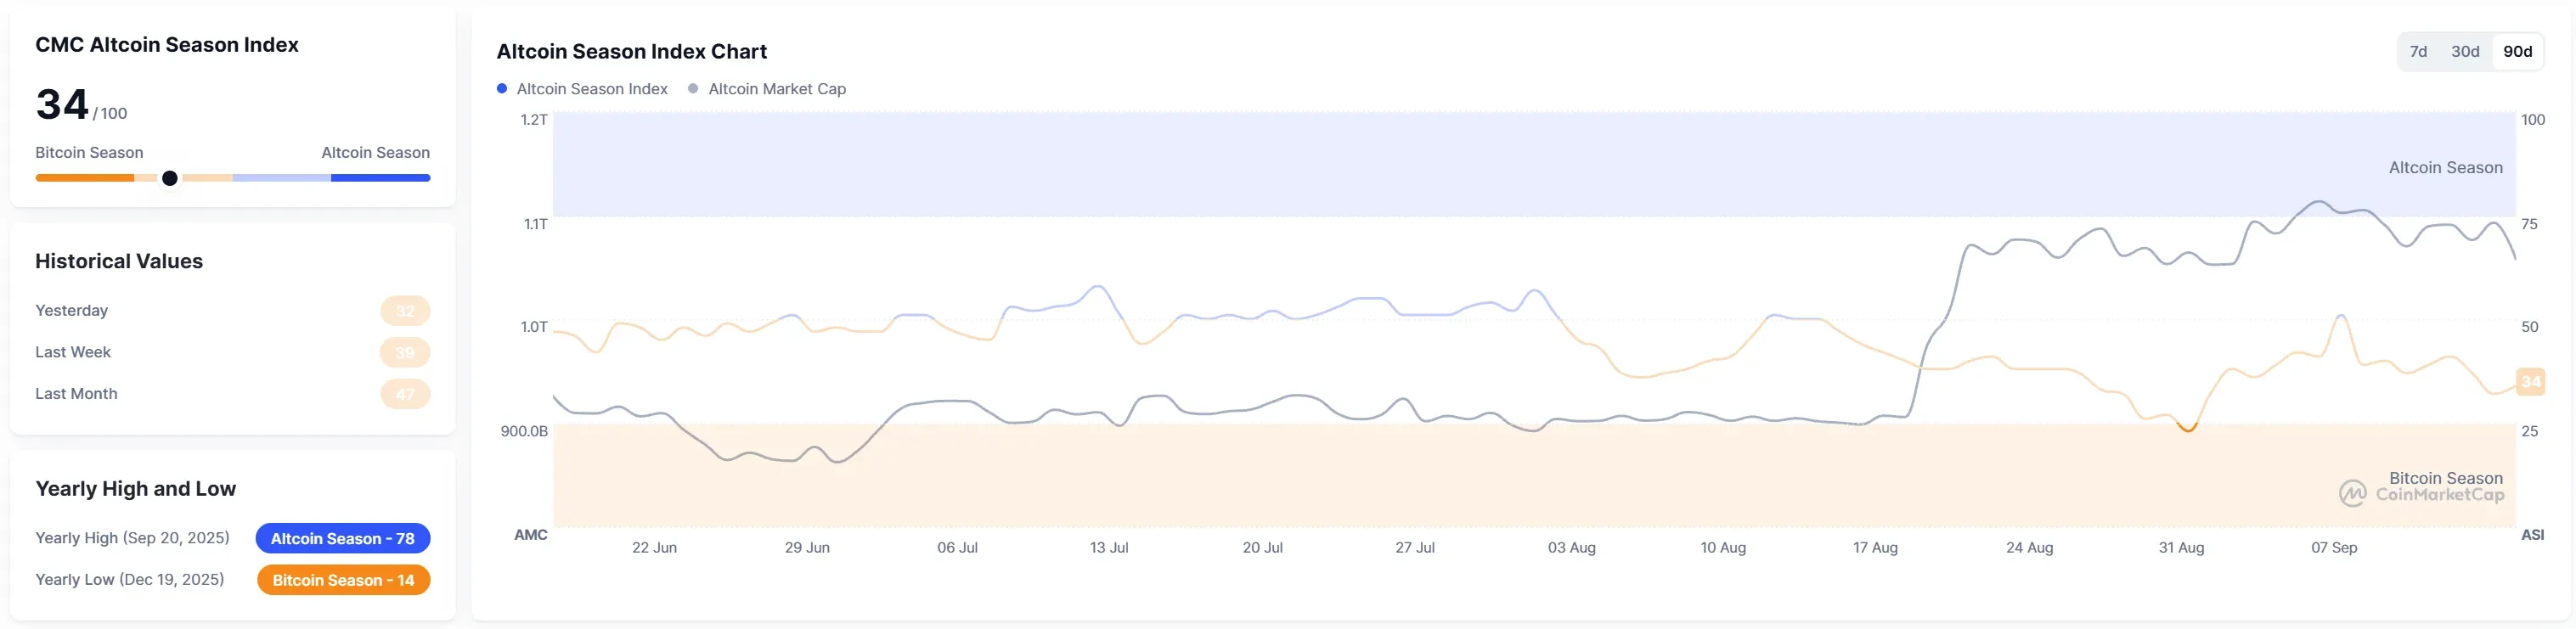The image size is (2576, 629).
Task: Click the 31 Aug date axis label
Action: [x=2181, y=548]
